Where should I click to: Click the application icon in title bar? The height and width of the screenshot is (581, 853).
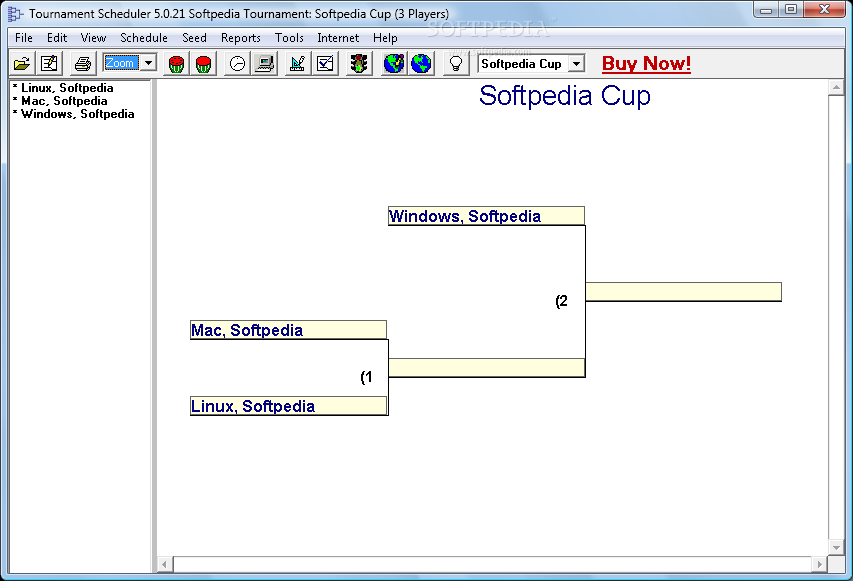pos(15,14)
